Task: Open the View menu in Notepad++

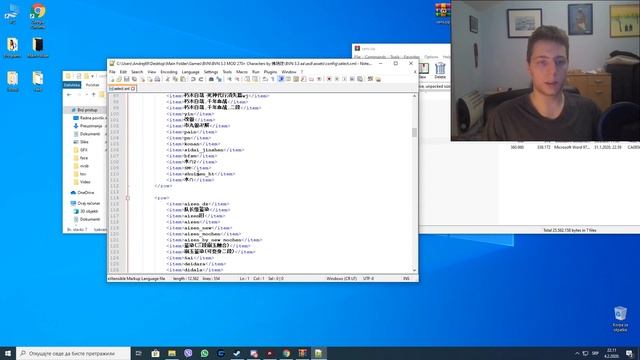Action: [152, 72]
